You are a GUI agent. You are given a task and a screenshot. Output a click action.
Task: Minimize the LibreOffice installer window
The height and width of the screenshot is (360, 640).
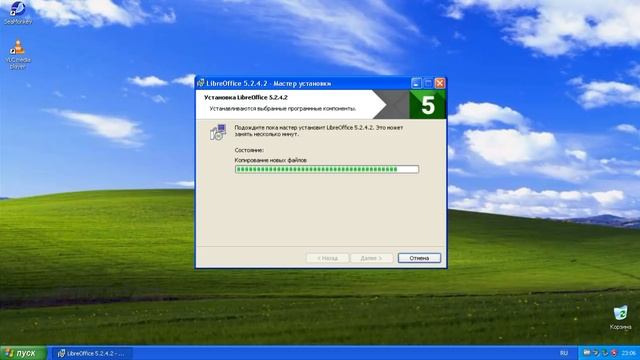[416, 83]
